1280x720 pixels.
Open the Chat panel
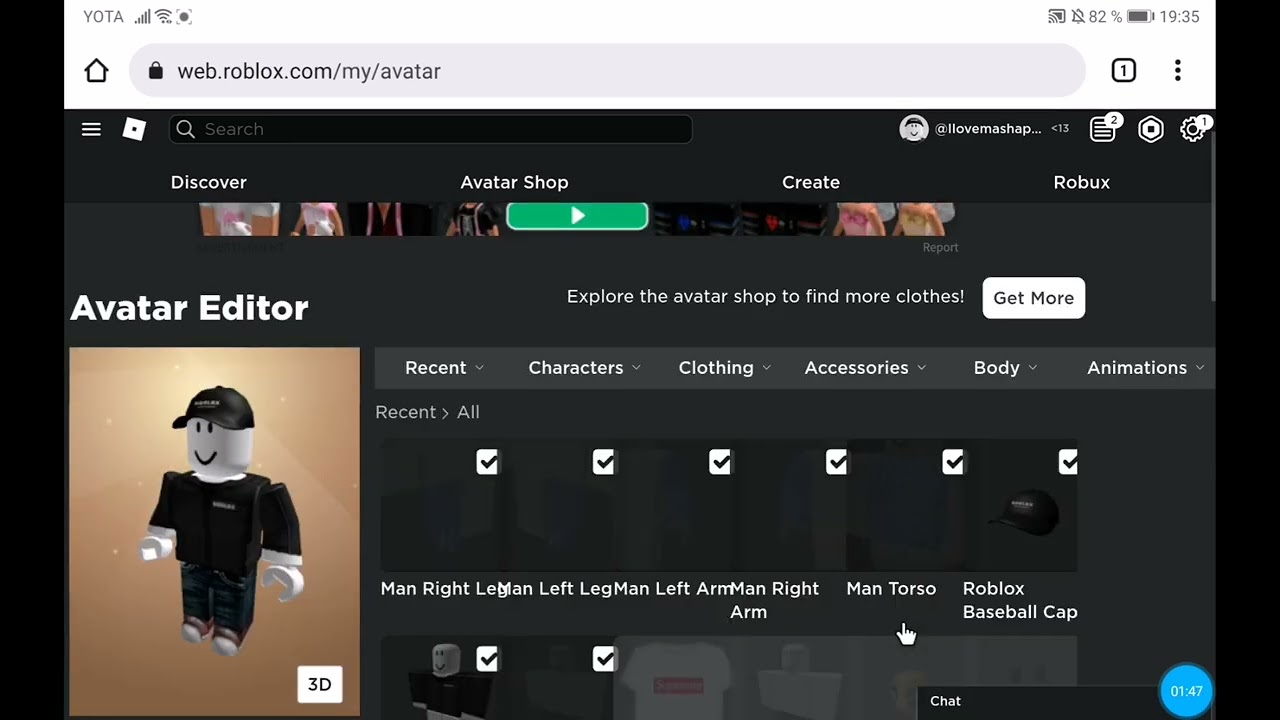tap(1037, 701)
